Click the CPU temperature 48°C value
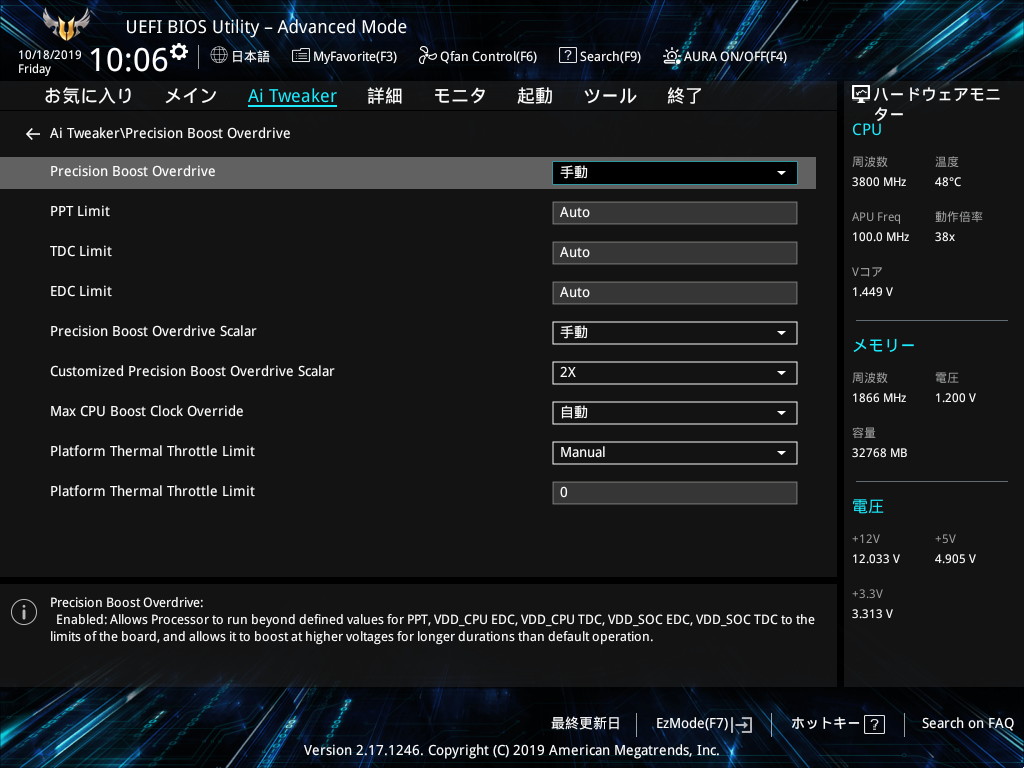Image resolution: width=1024 pixels, height=768 pixels. pos(948,182)
